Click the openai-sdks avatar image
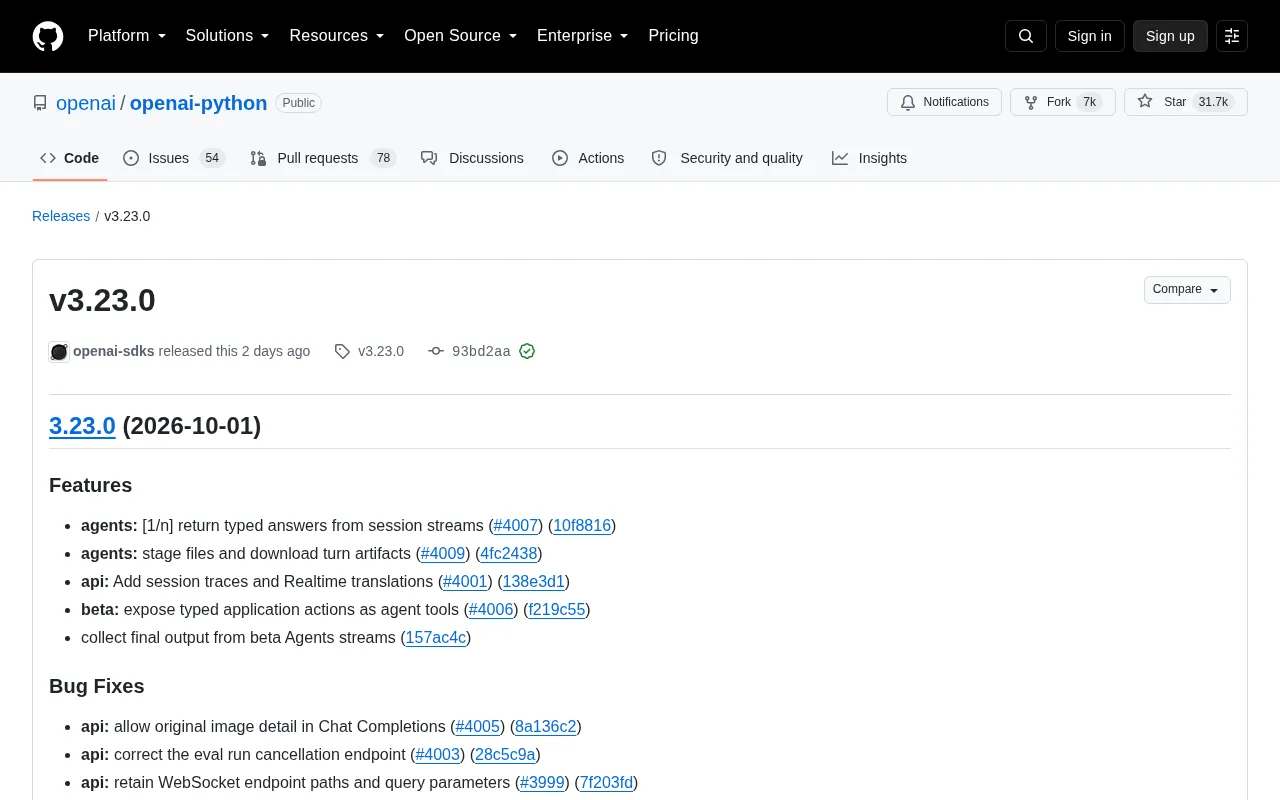 pyautogui.click(x=59, y=351)
